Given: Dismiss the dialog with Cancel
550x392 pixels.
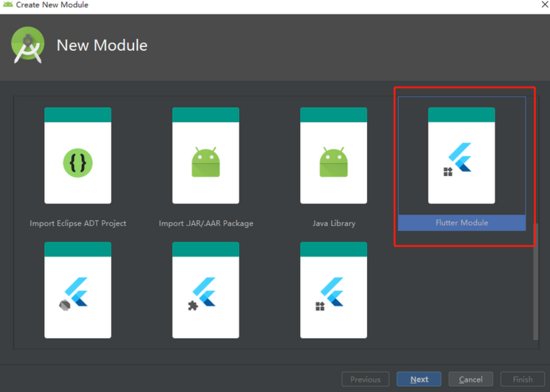Looking at the screenshot, I should tap(471, 379).
